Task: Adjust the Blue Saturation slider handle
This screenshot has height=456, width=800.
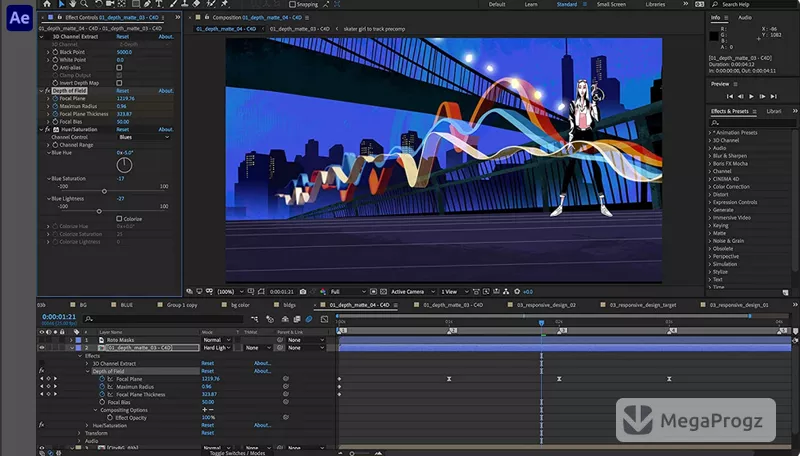Action: coord(104,191)
